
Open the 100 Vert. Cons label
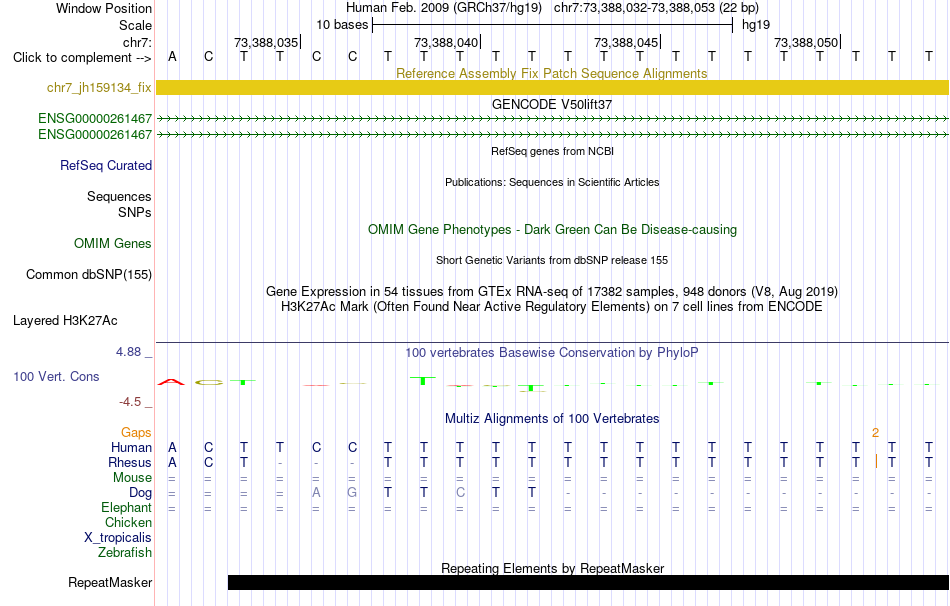pos(56,376)
